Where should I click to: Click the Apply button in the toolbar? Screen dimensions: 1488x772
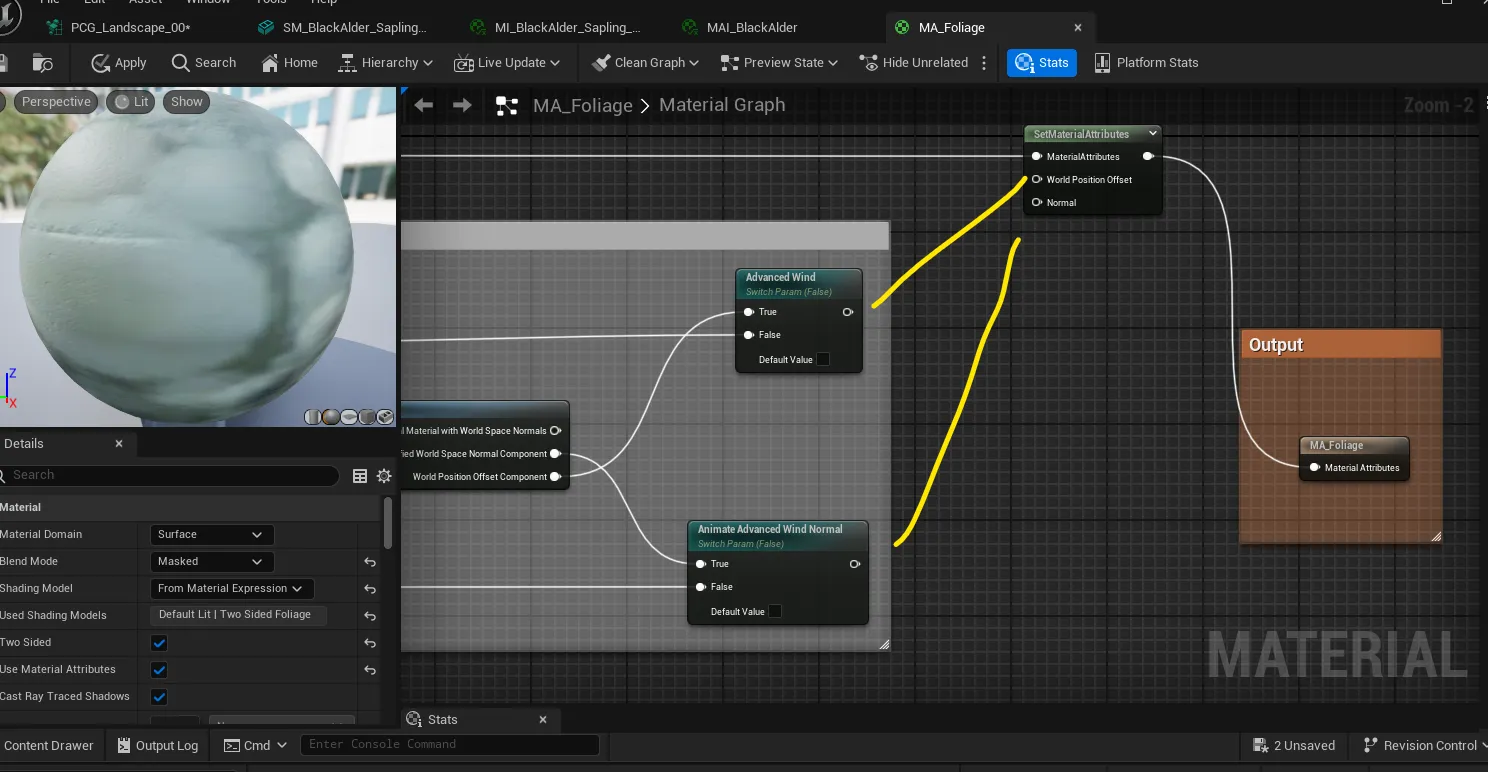pyautogui.click(x=119, y=62)
